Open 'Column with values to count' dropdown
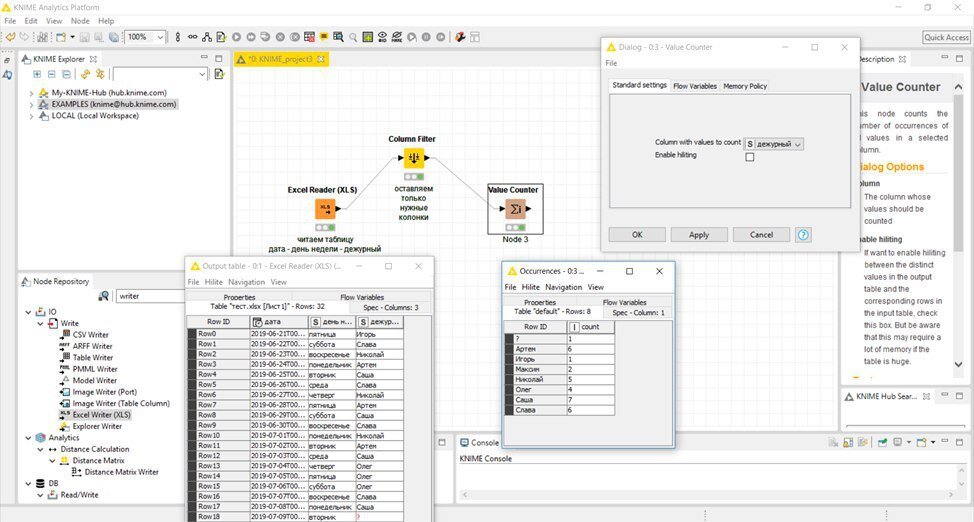The height and width of the screenshot is (522, 974). coord(774,144)
